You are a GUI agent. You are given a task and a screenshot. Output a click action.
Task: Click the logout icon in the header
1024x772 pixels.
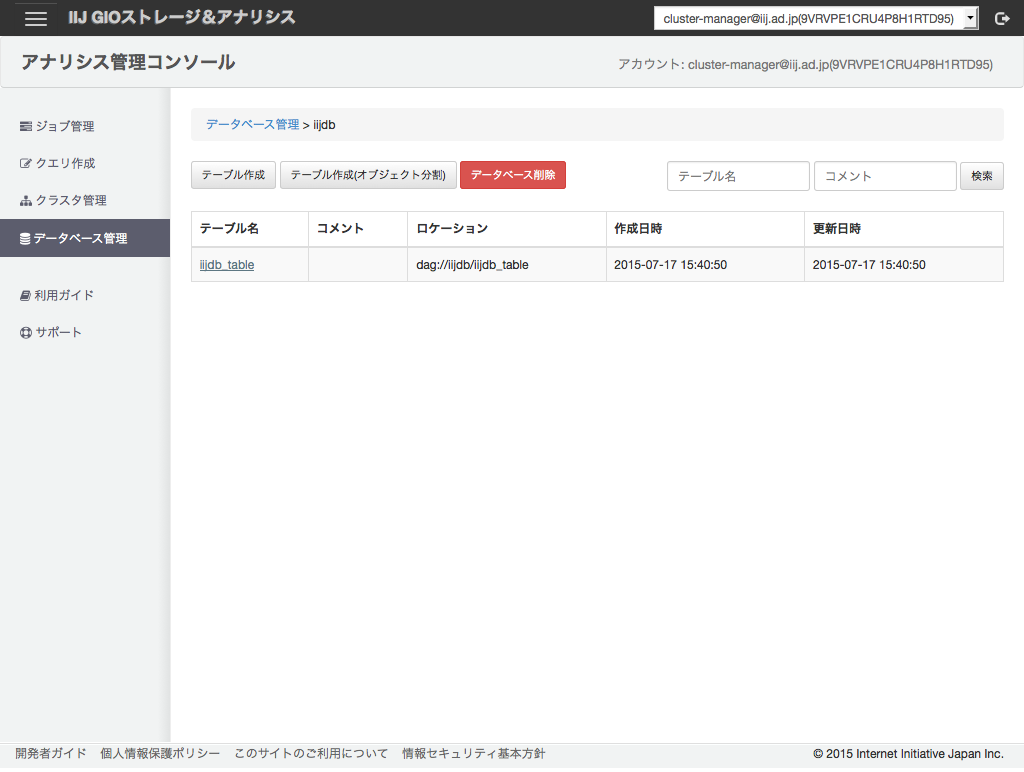click(1002, 18)
